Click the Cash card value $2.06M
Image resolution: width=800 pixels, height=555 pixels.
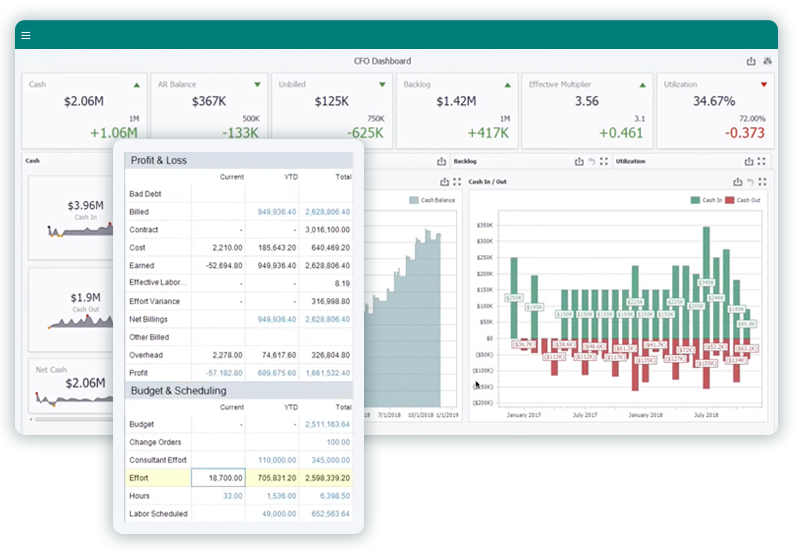(x=84, y=101)
